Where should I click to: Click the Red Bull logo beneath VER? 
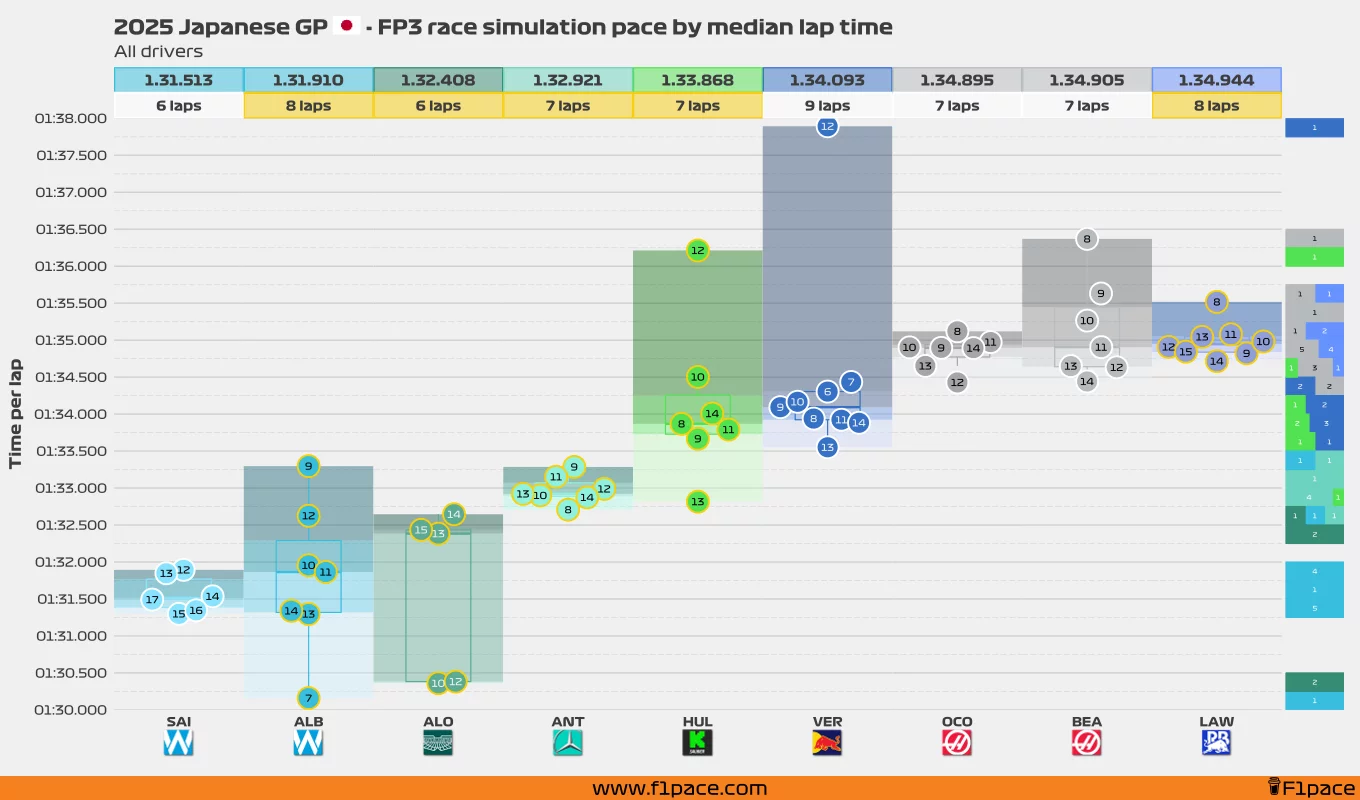(x=827, y=740)
